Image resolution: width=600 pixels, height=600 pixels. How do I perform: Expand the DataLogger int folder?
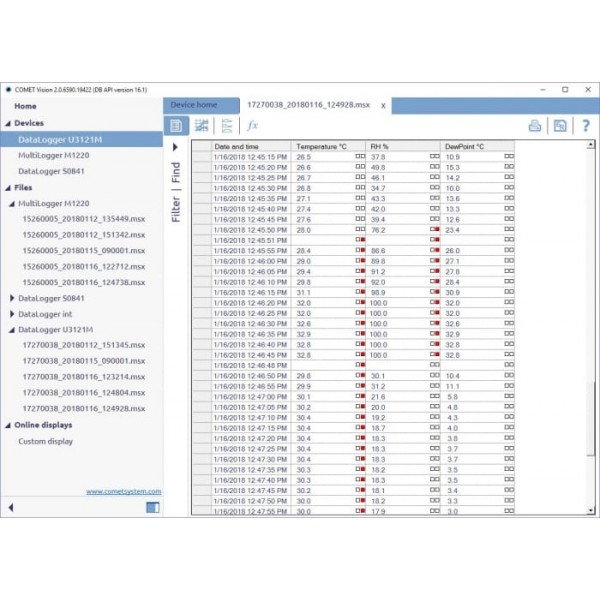coord(12,314)
